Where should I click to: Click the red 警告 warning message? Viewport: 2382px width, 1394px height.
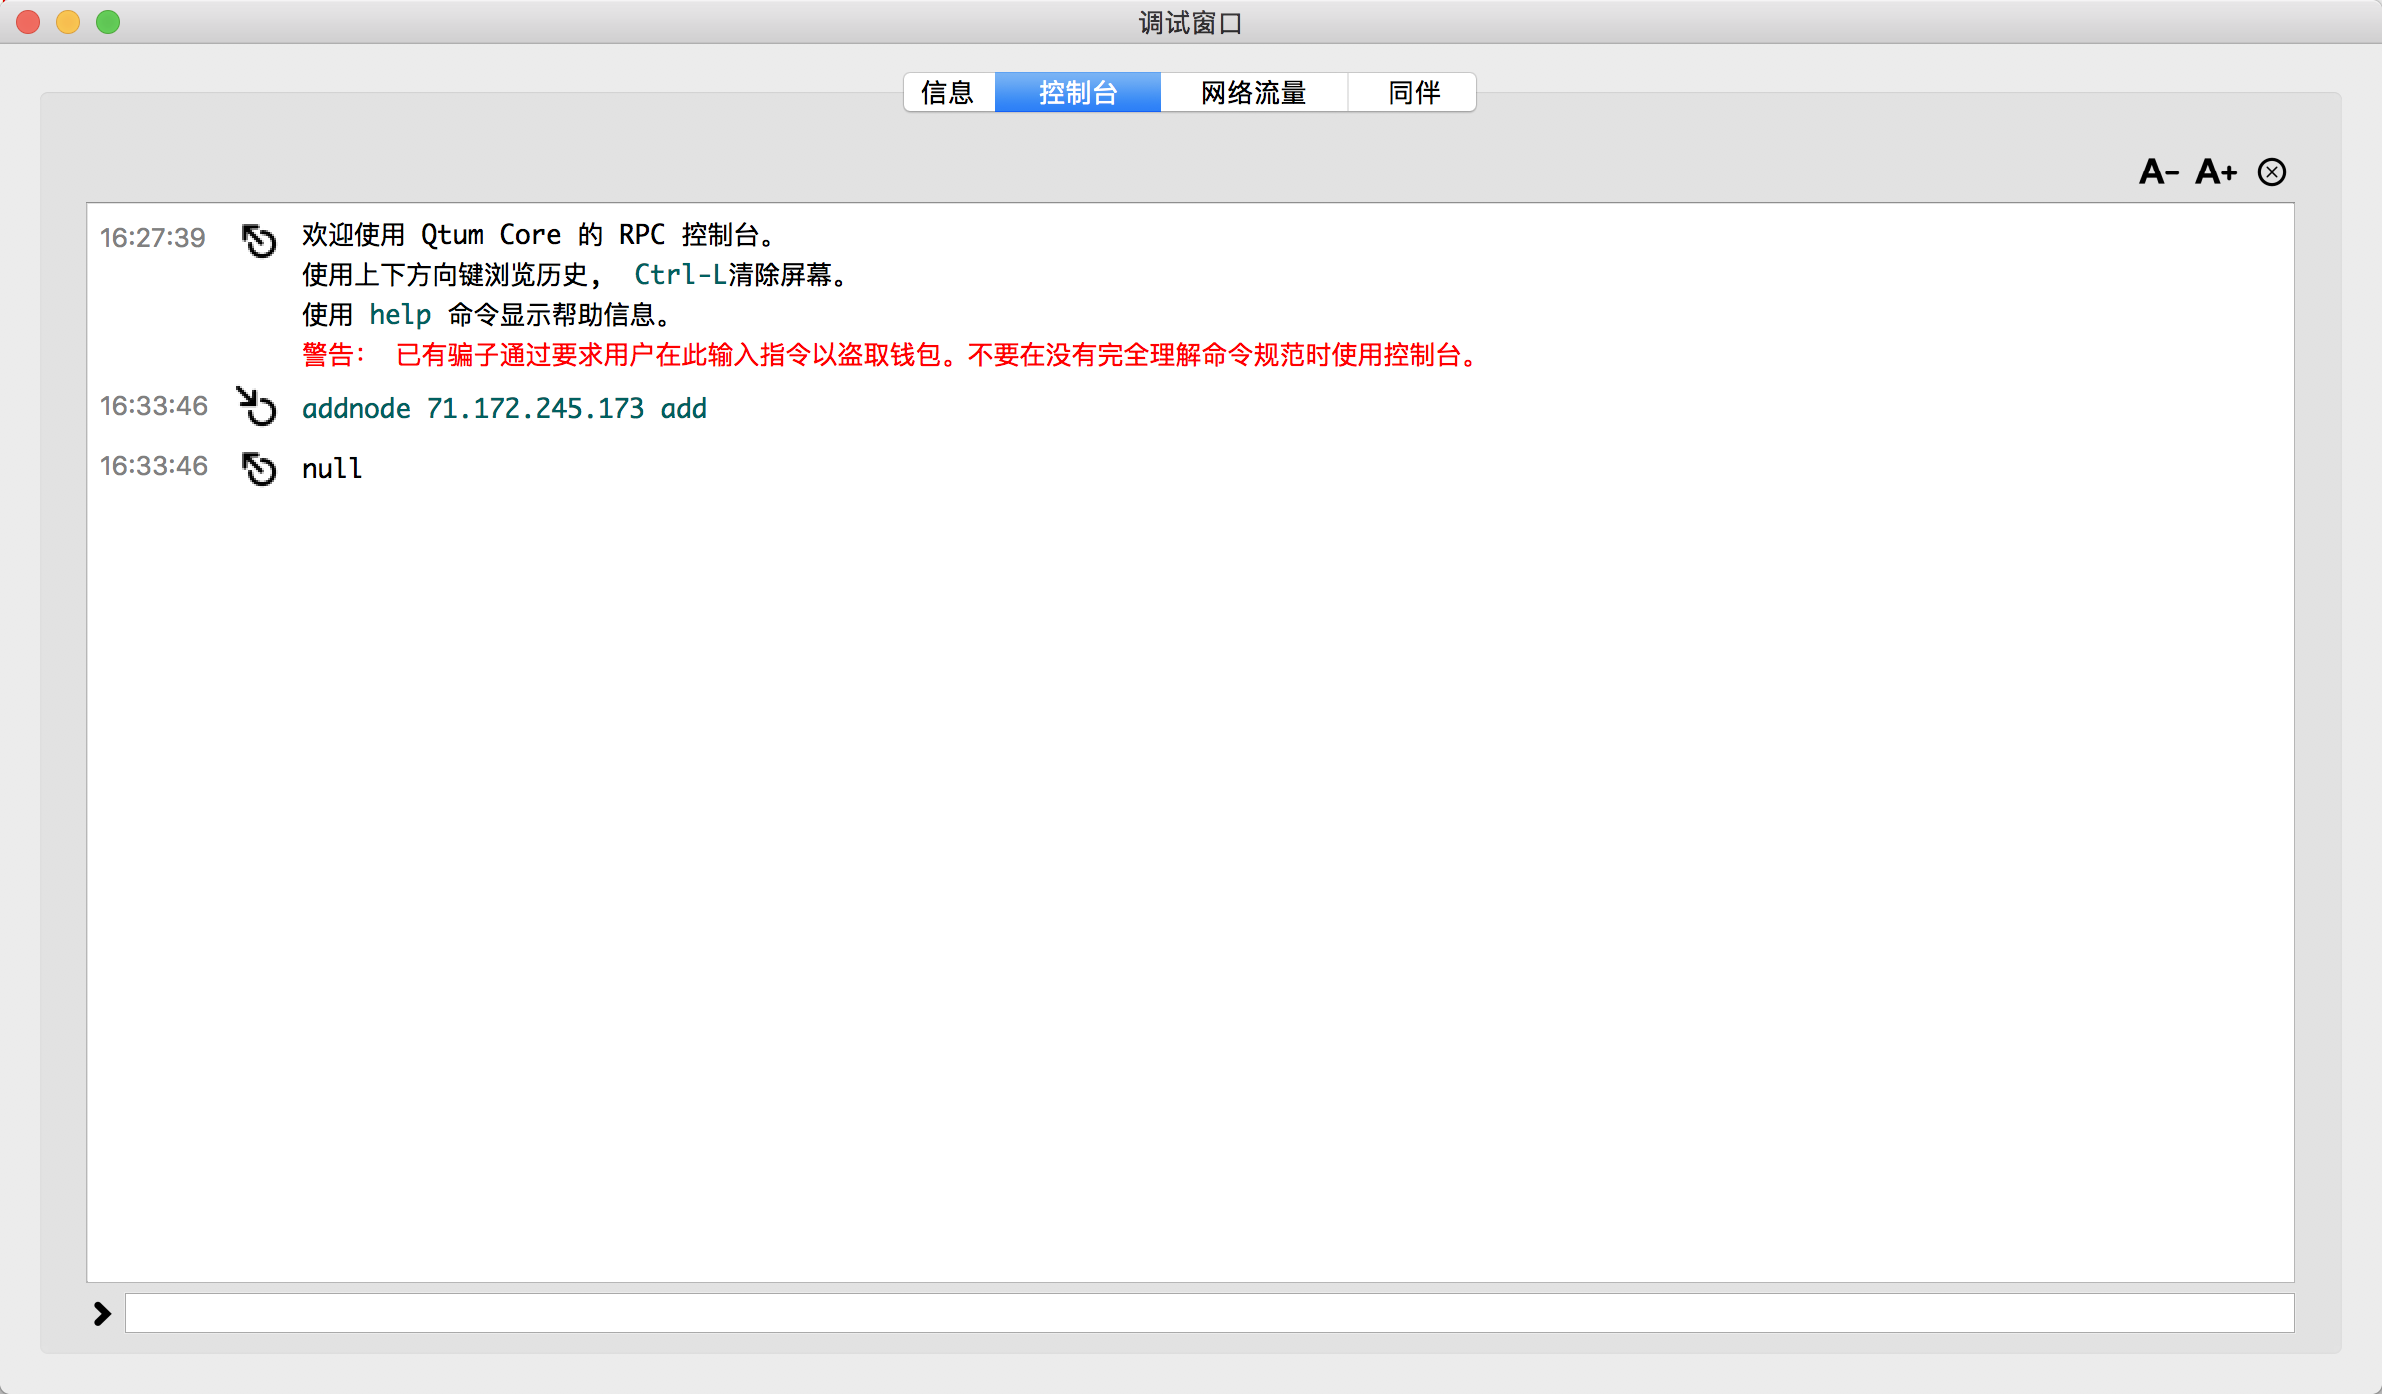pyautogui.click(x=890, y=355)
